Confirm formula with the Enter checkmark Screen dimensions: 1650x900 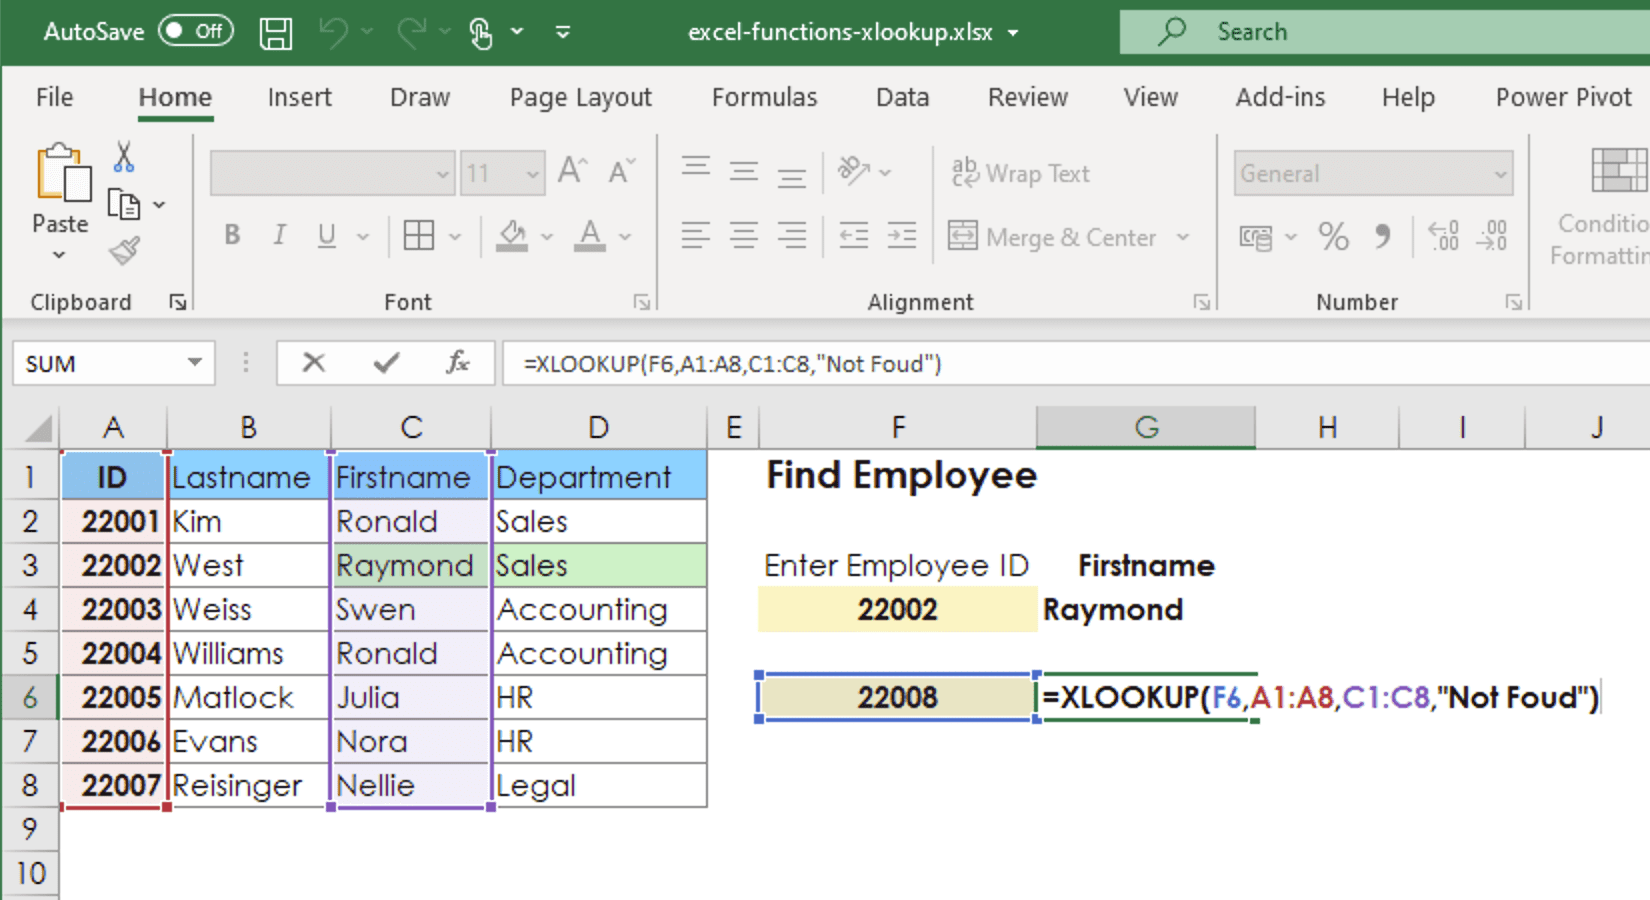point(386,363)
